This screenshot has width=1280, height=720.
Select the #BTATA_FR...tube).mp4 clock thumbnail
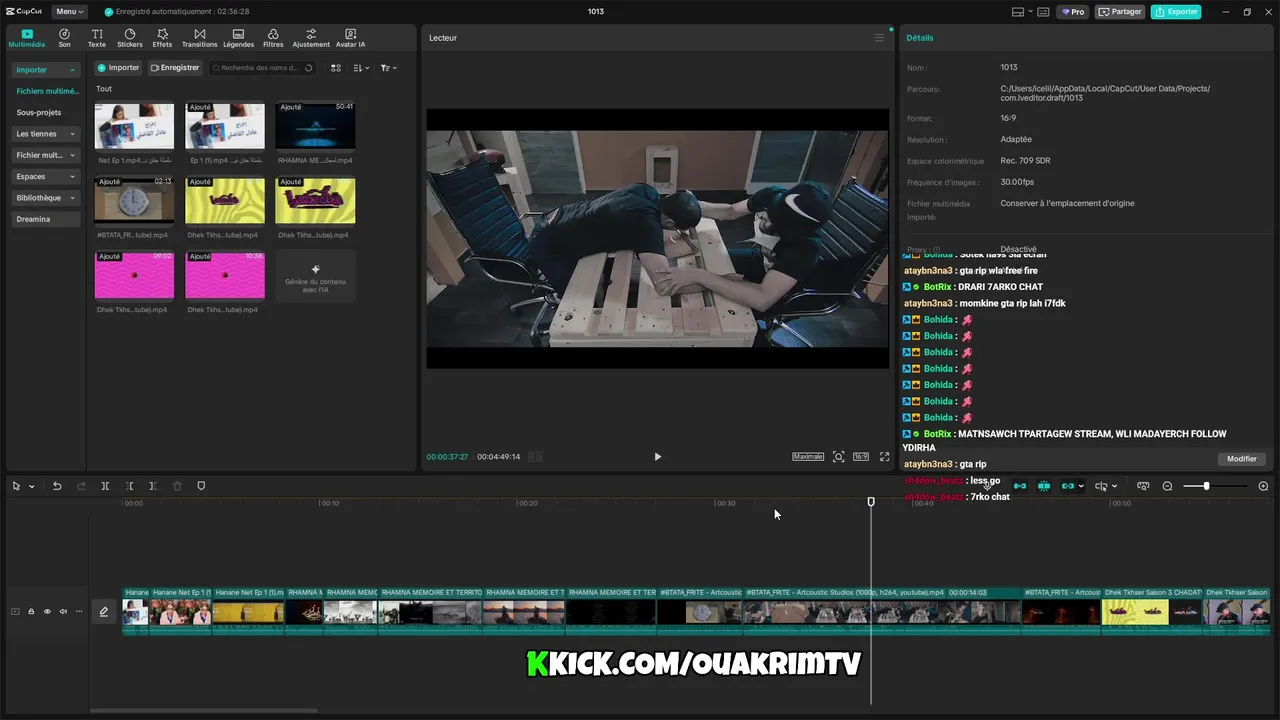tap(134, 200)
